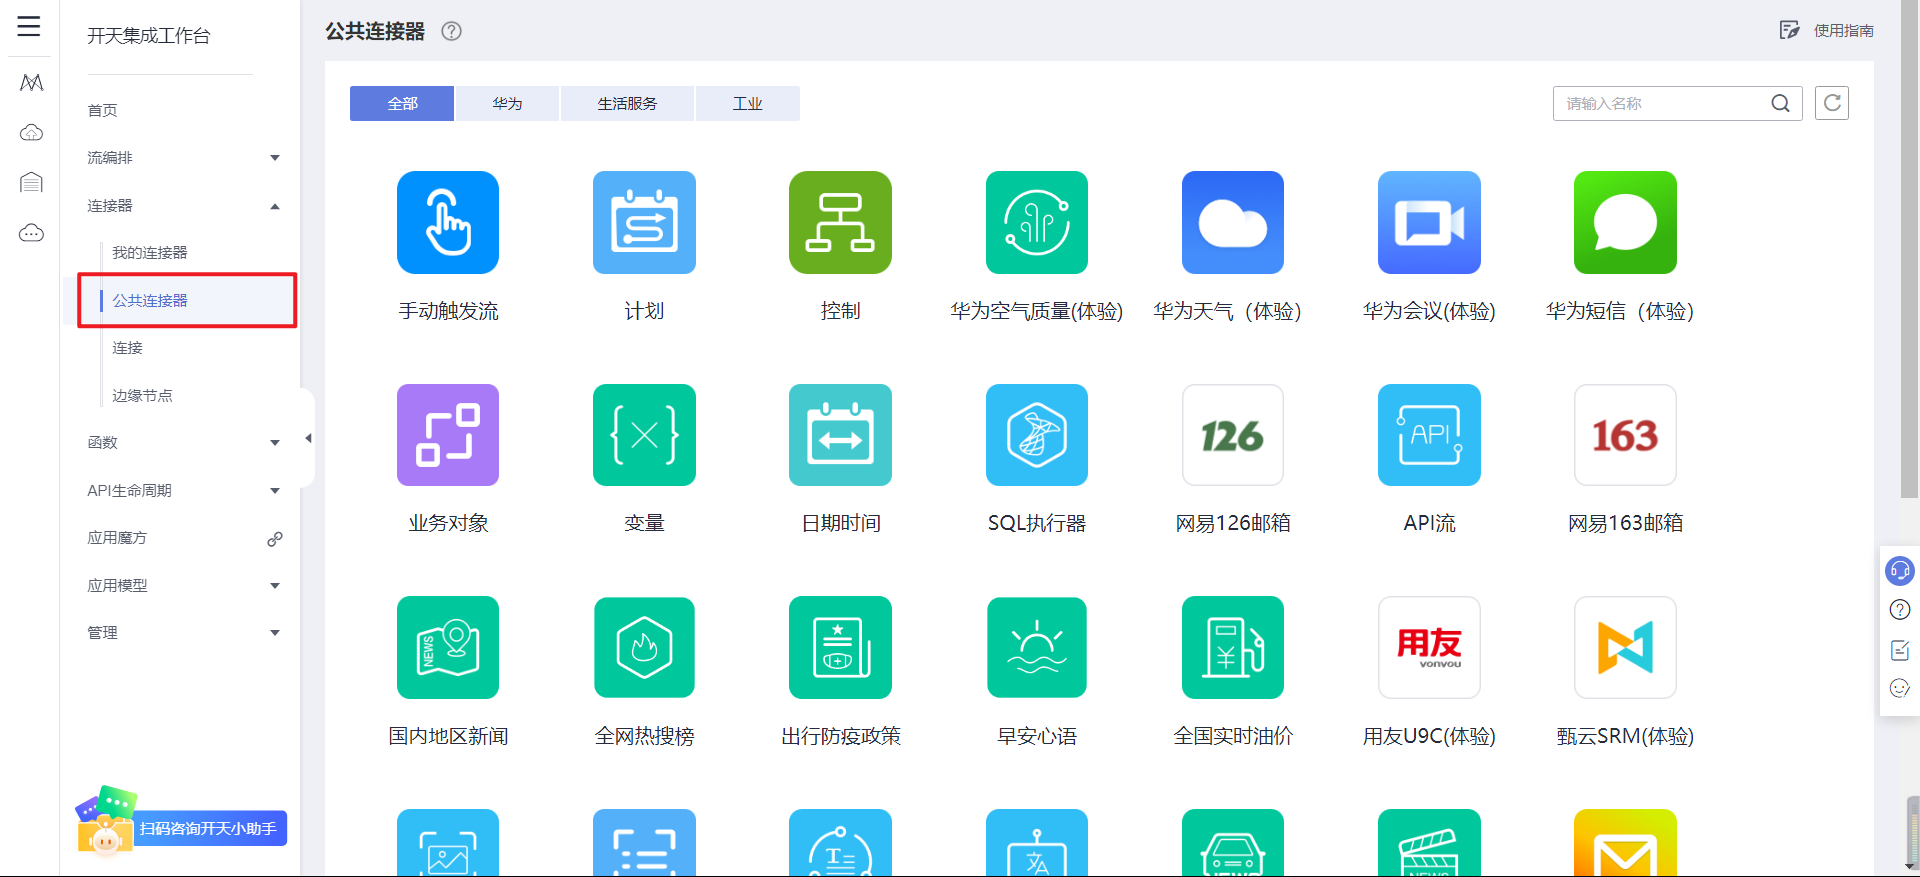
Task: Click the SQL执行器 connector icon
Action: click(x=1037, y=435)
